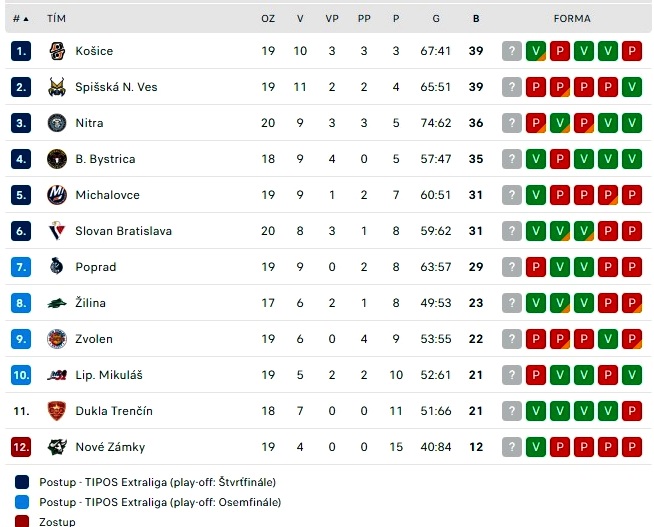Viewport: 654px width, 527px height.
Task: Sort table by the # rank column
Action: pos(20,19)
